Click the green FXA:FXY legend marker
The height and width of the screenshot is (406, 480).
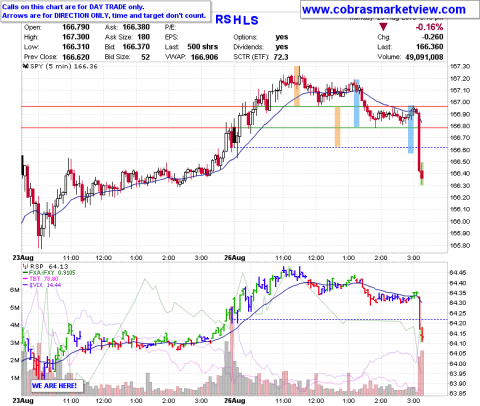(25, 273)
